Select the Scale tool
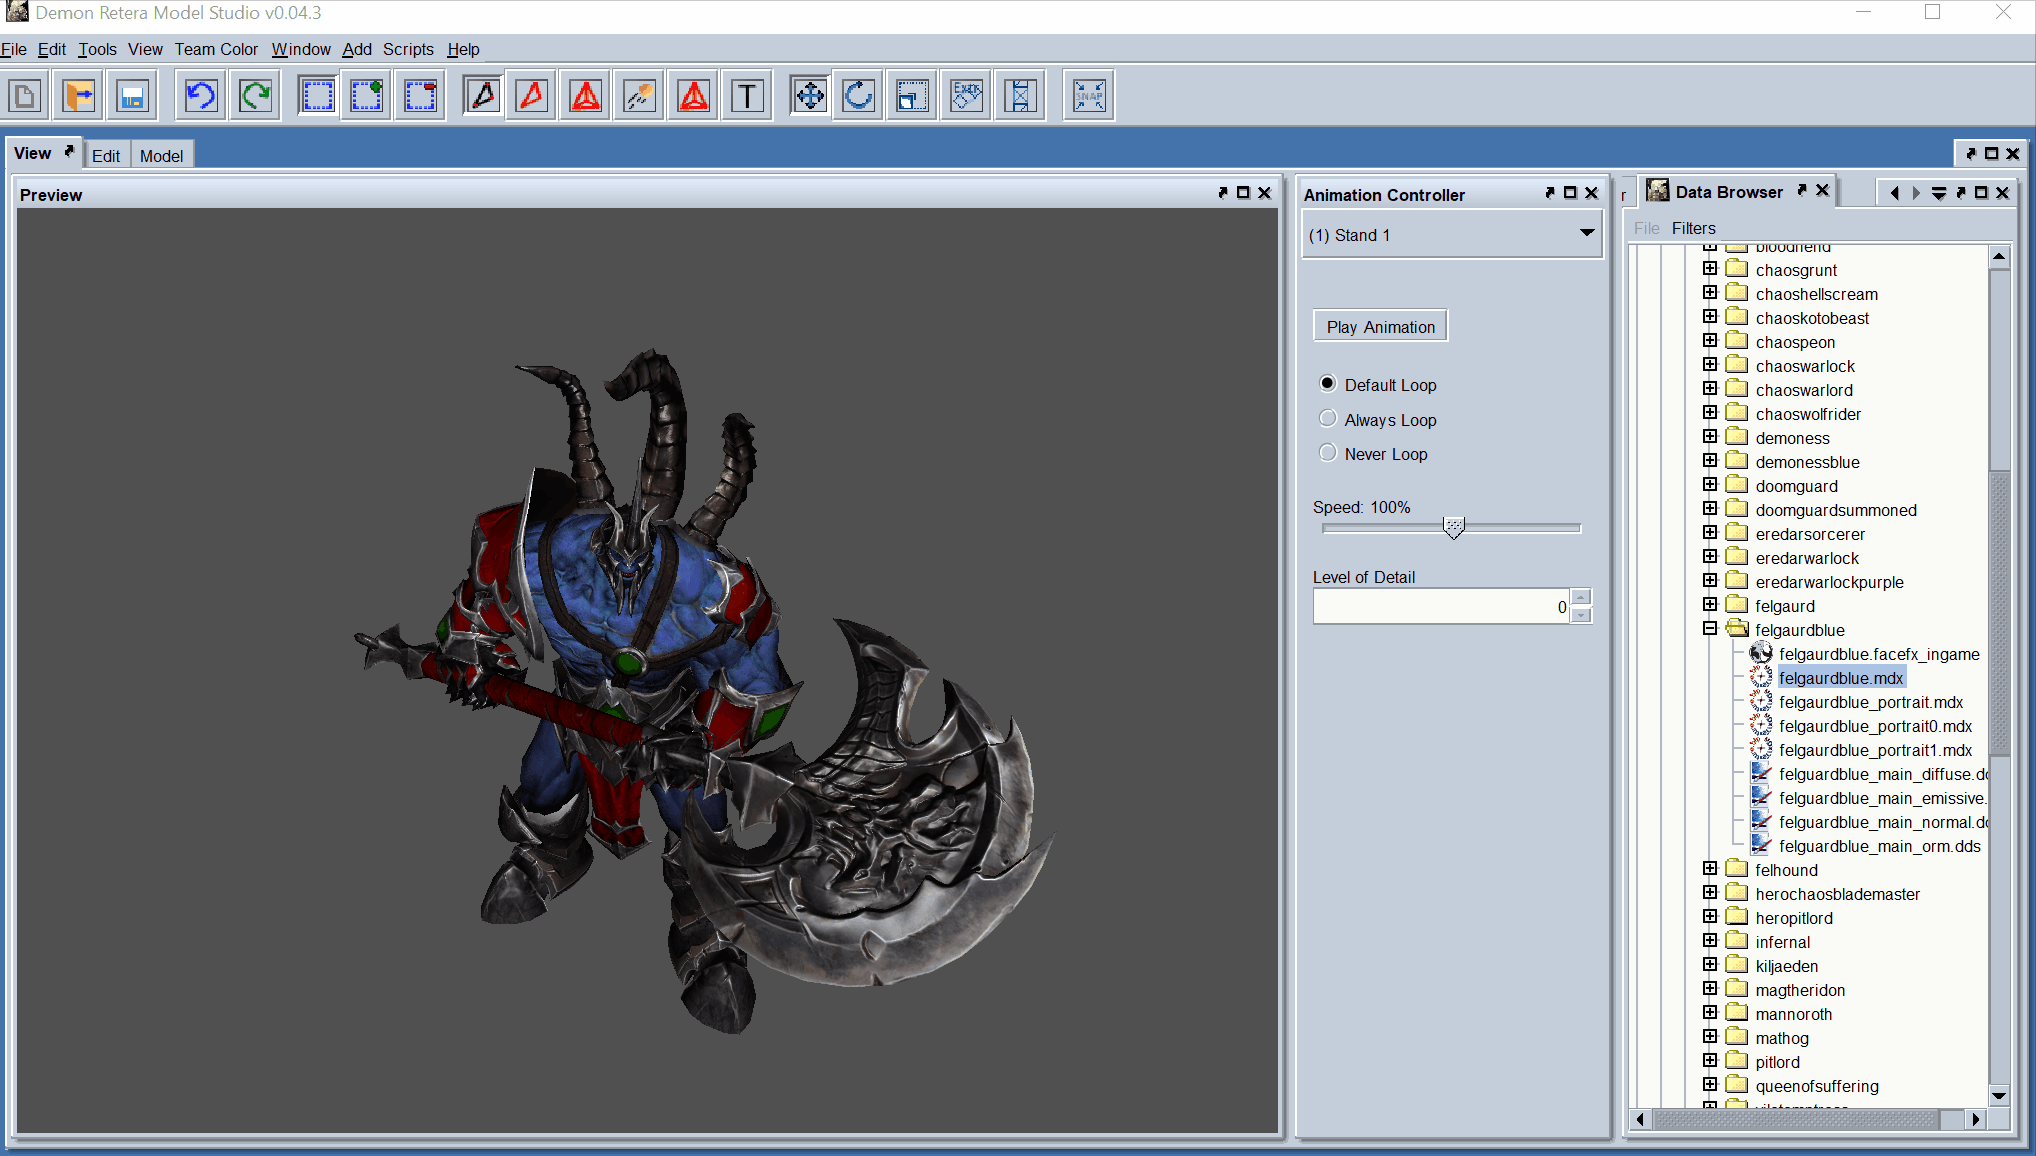 coord(912,96)
